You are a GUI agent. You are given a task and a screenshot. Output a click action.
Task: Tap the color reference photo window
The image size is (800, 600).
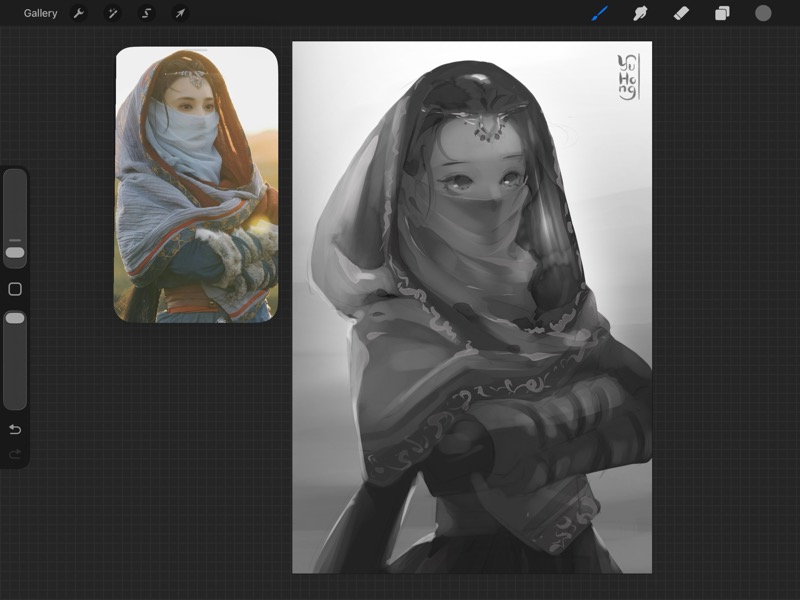pos(196,185)
